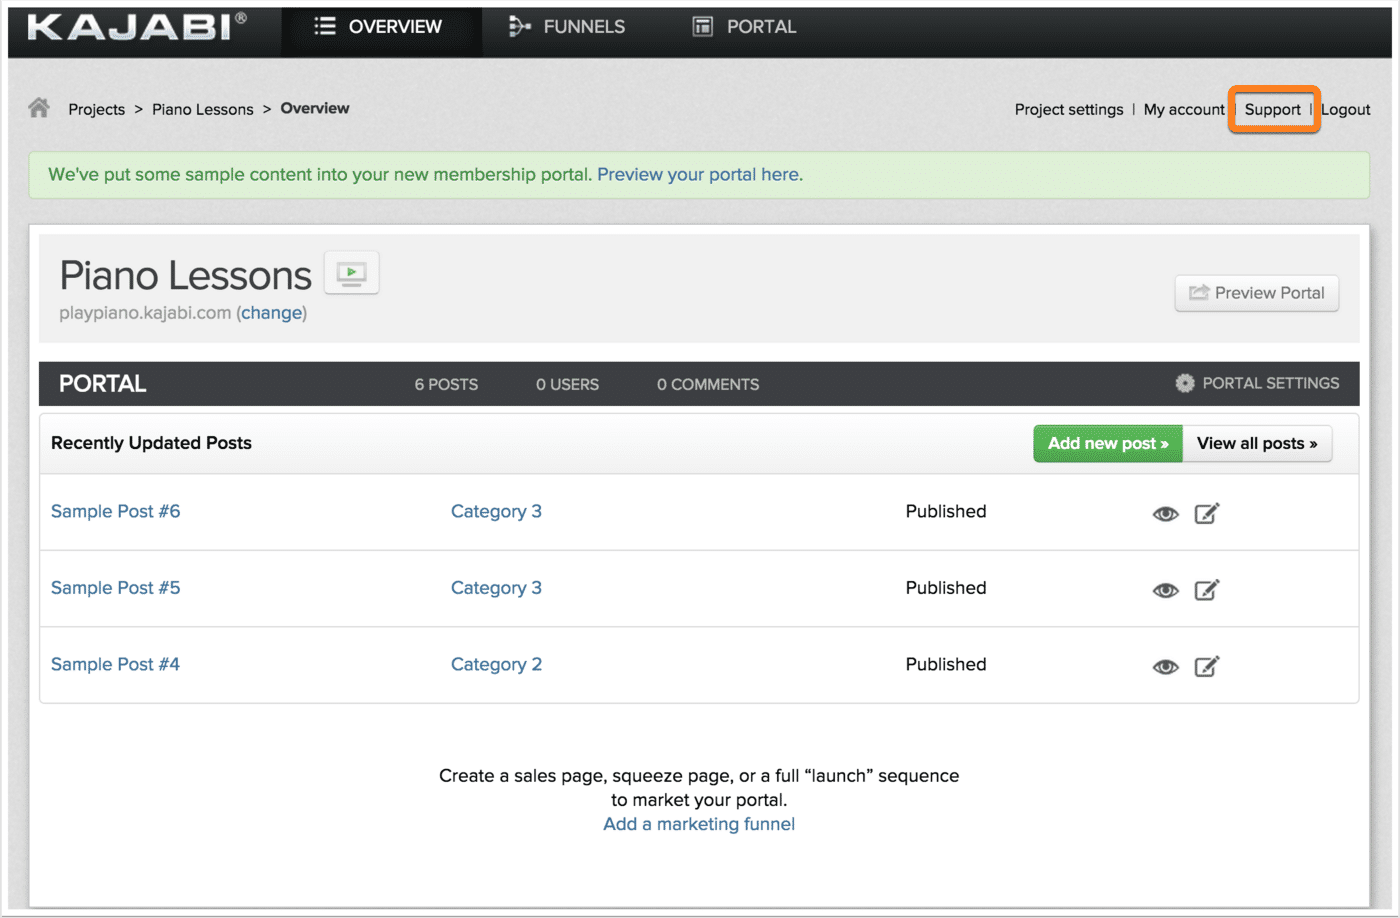Click the 0 COMMENTS counter
This screenshot has height=918, width=1400.
tap(708, 384)
